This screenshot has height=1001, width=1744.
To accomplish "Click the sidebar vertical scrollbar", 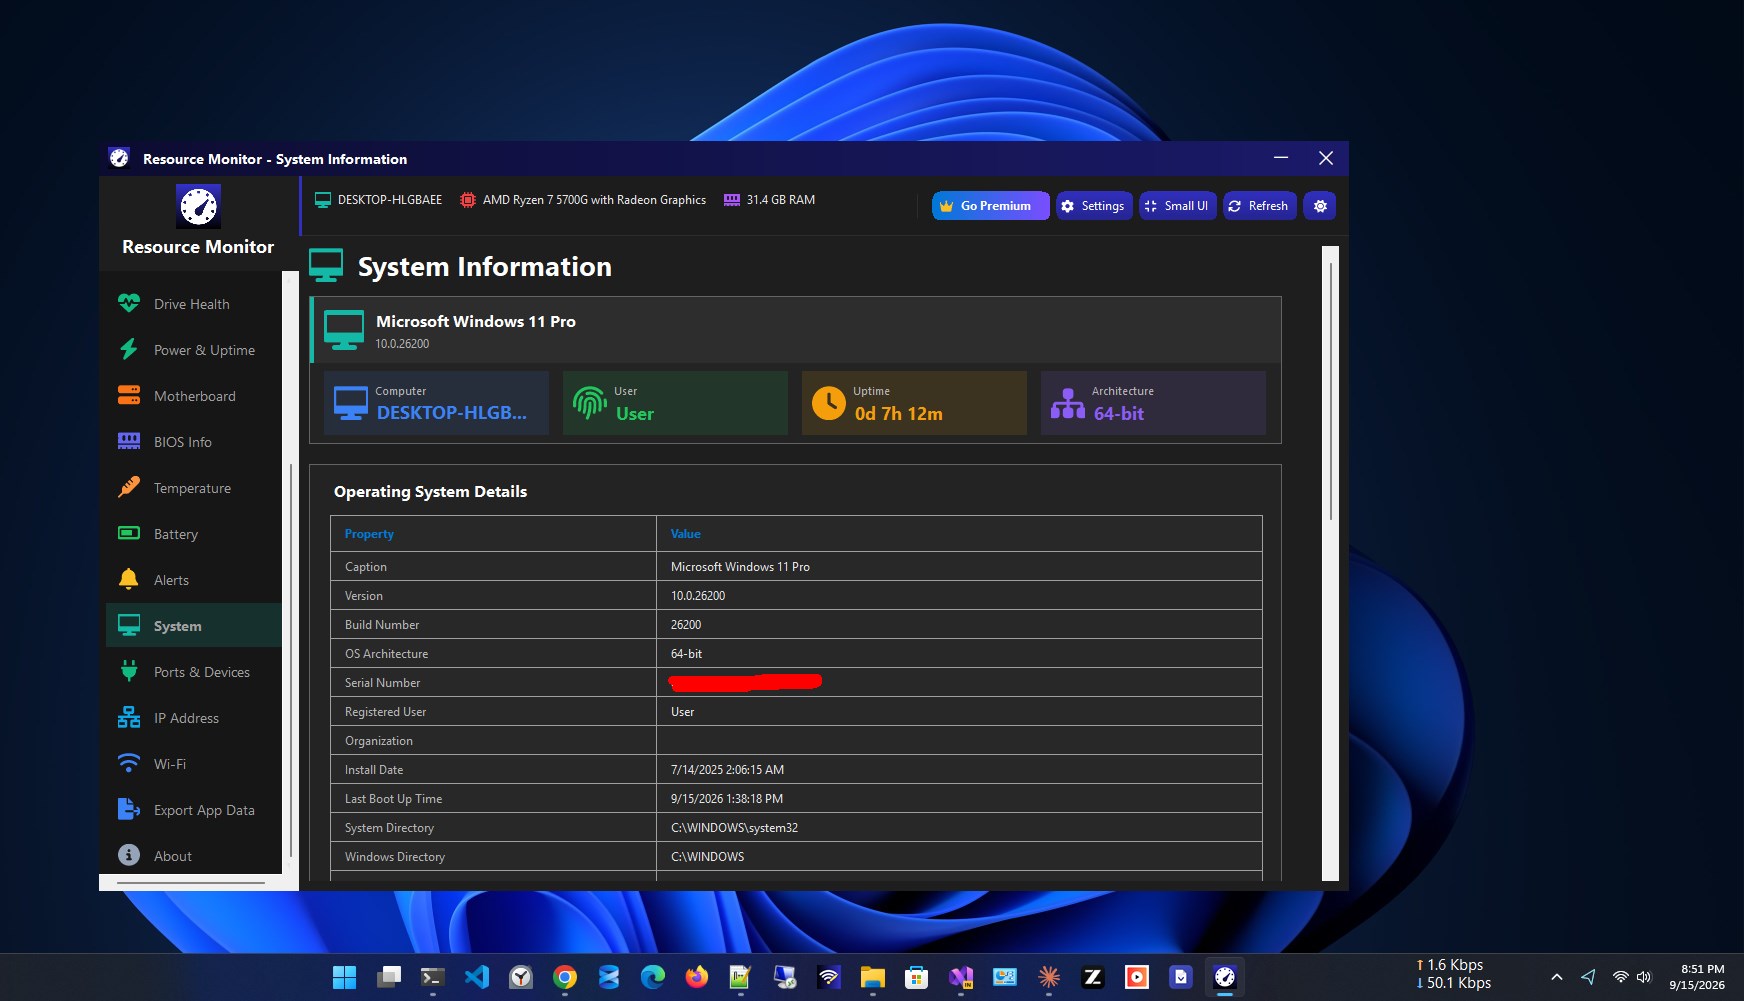I will coord(291,660).
